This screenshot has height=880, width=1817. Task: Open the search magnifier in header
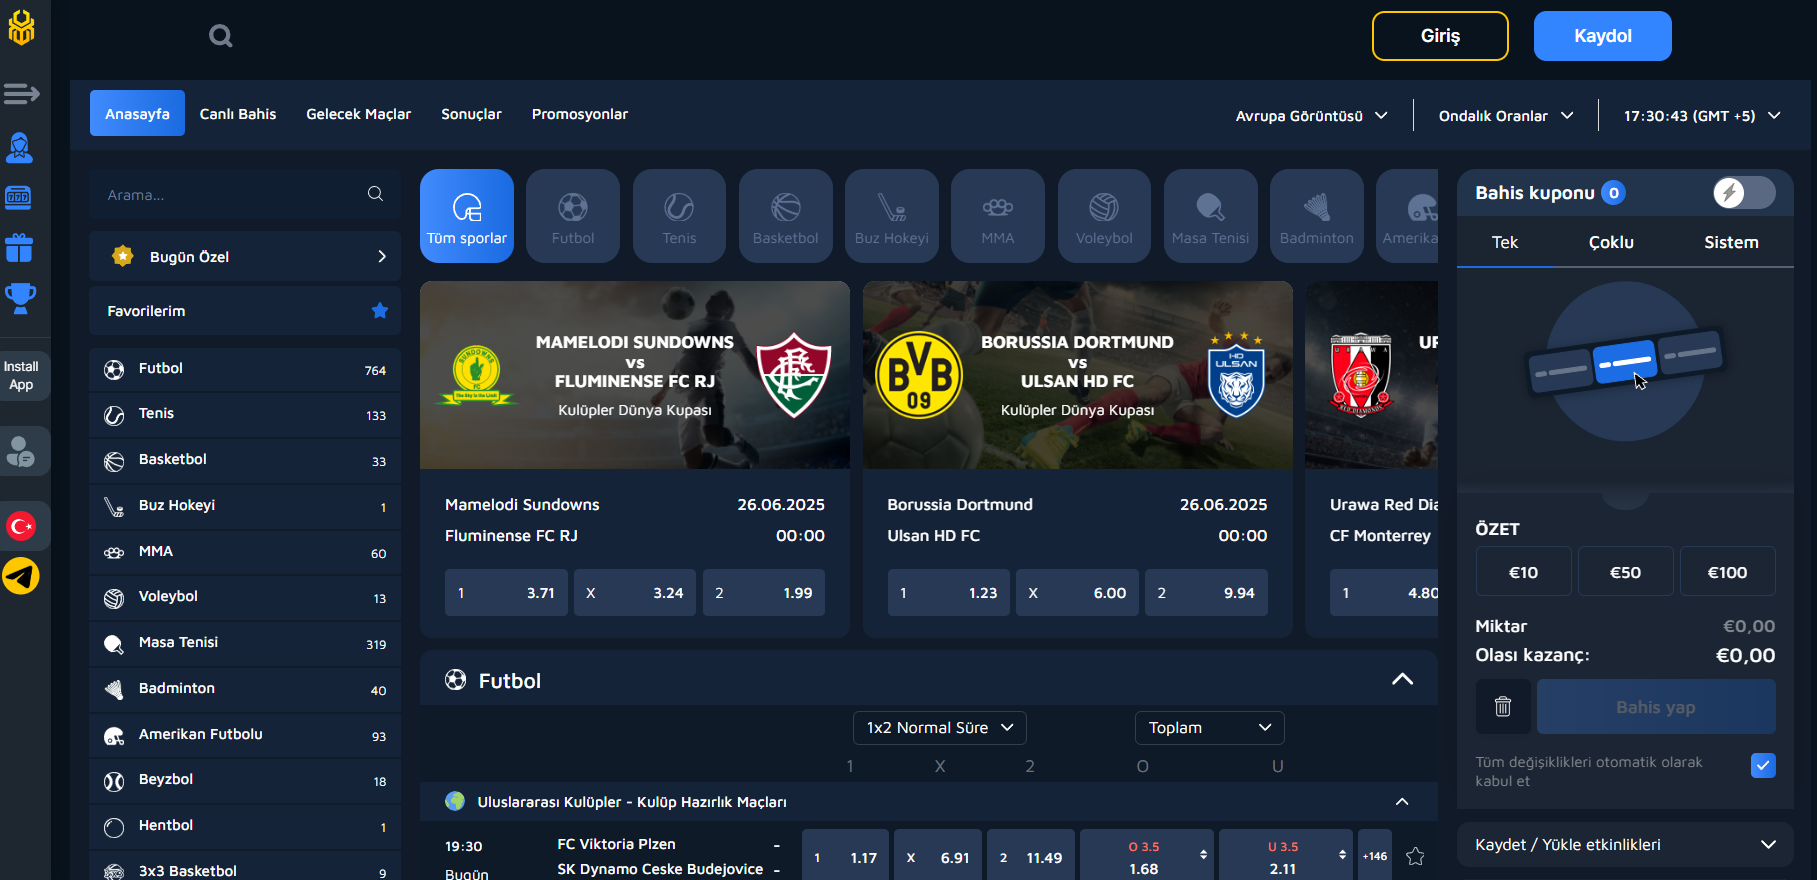[x=220, y=37]
